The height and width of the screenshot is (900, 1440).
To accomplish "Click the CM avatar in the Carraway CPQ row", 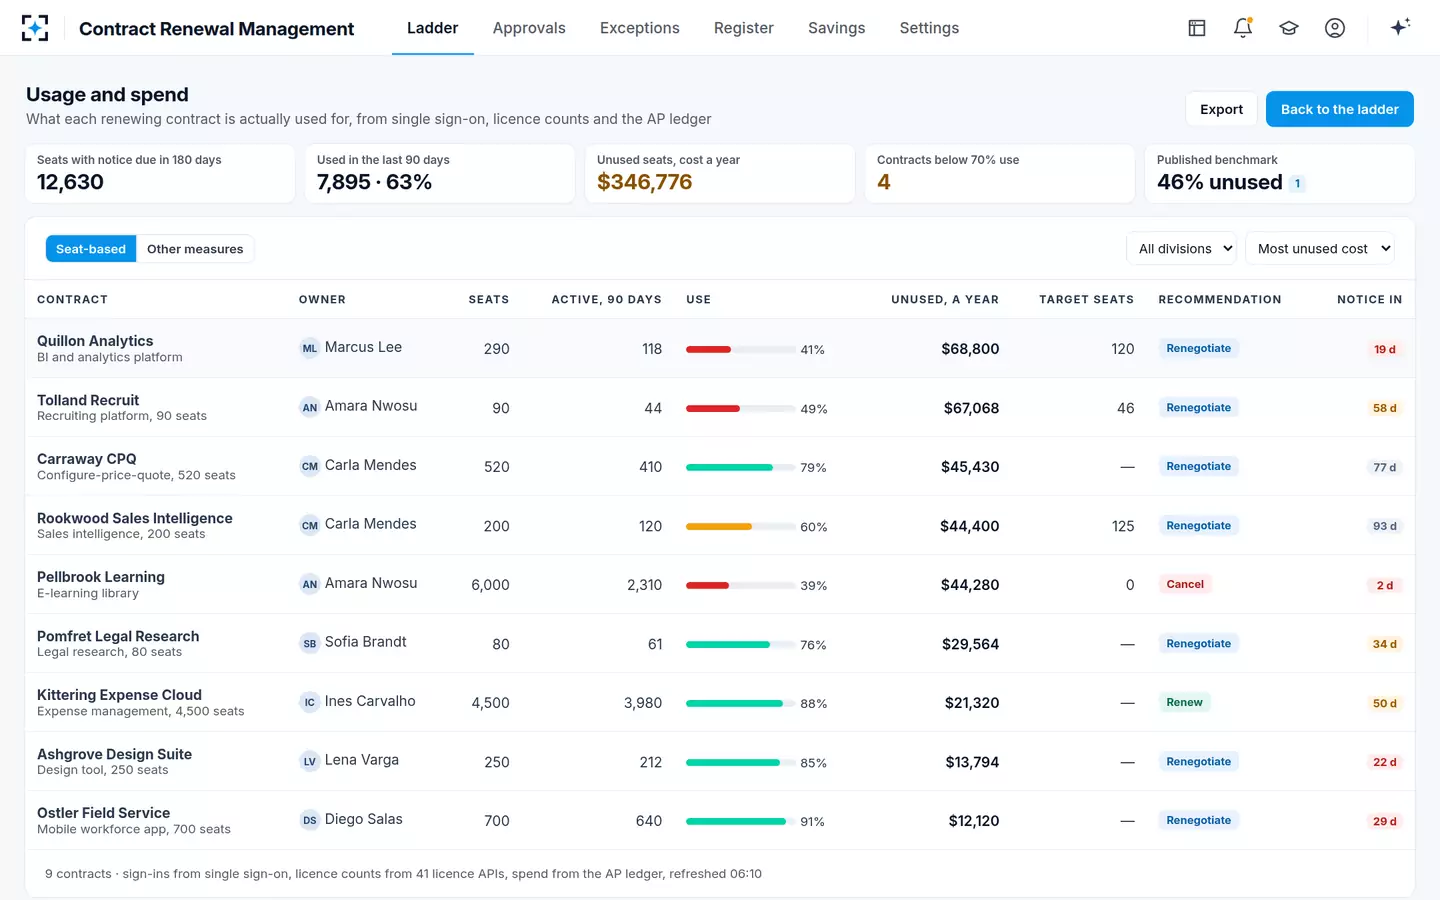I will point(310,466).
